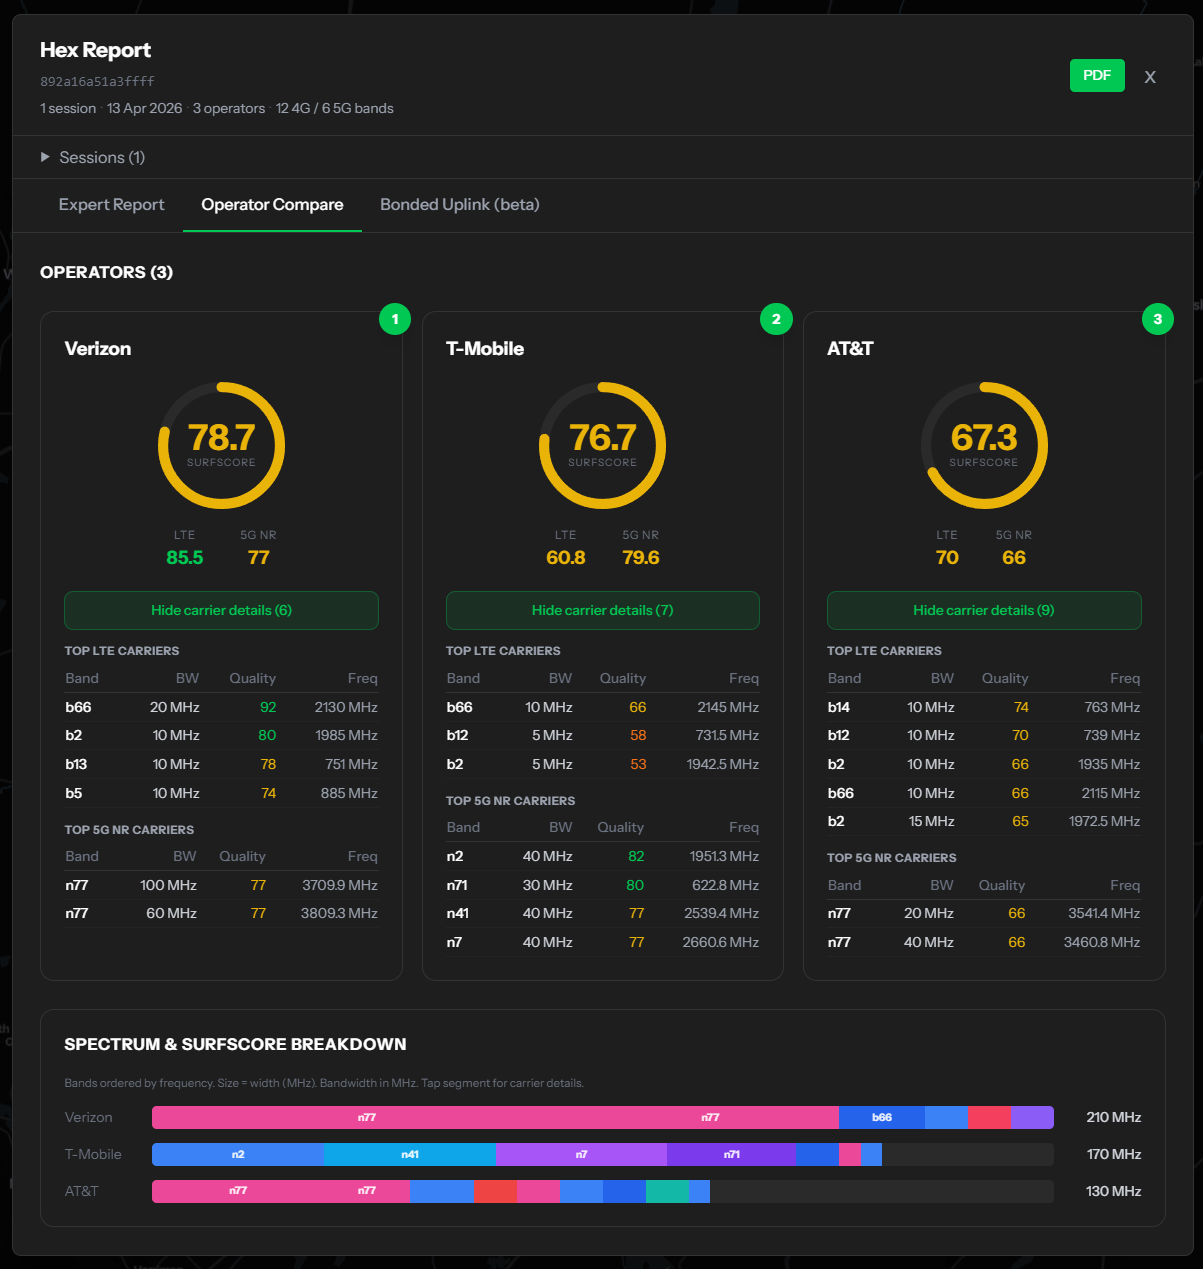
Task: Click the AT&T 67.3 SurfScore gauge
Action: 984,445
